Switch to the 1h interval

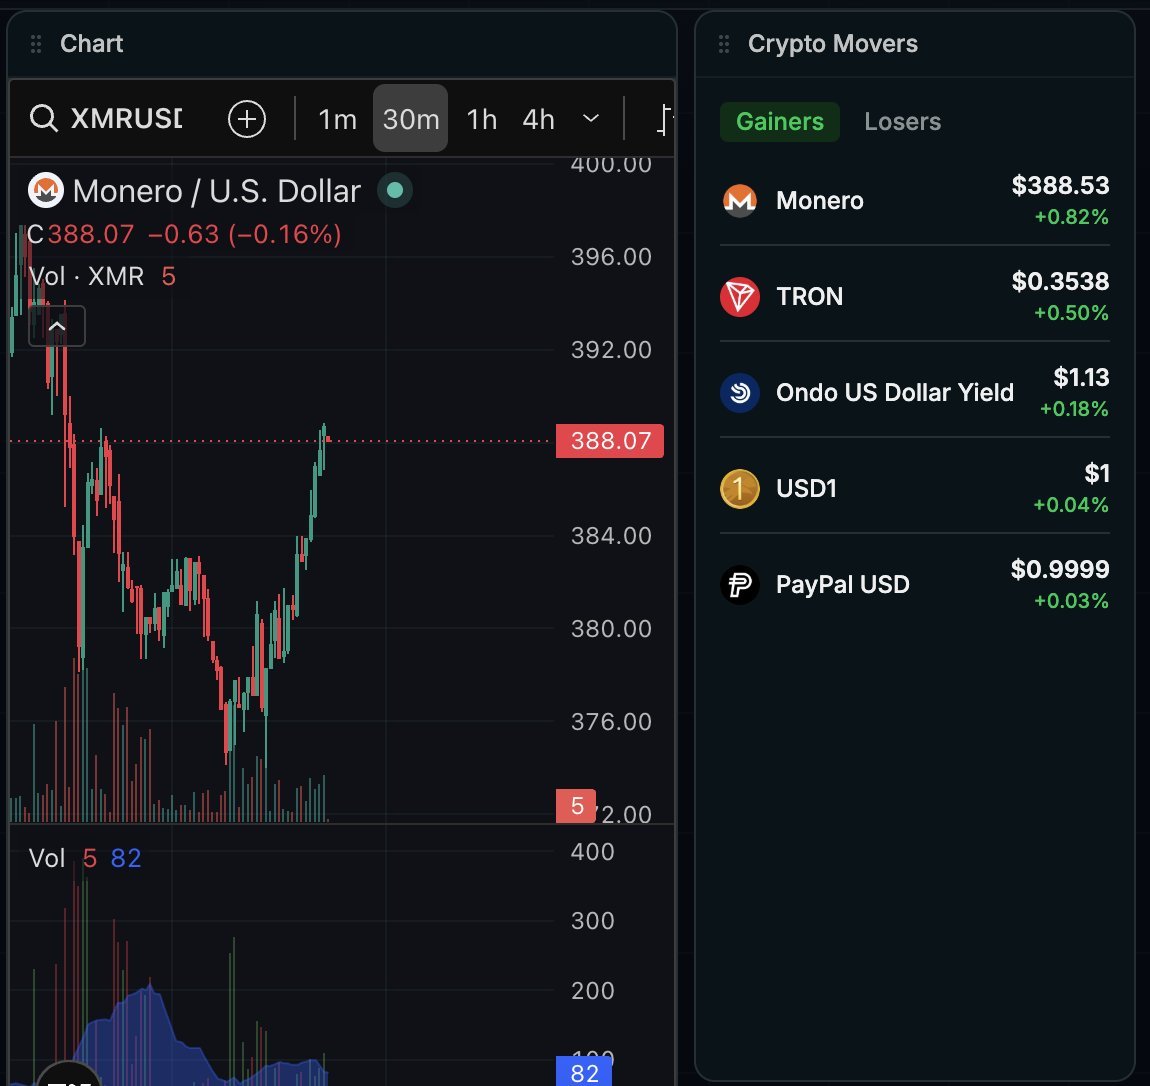click(x=482, y=119)
